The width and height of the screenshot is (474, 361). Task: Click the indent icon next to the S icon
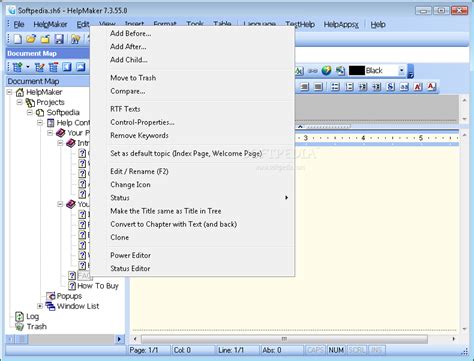click(377, 87)
